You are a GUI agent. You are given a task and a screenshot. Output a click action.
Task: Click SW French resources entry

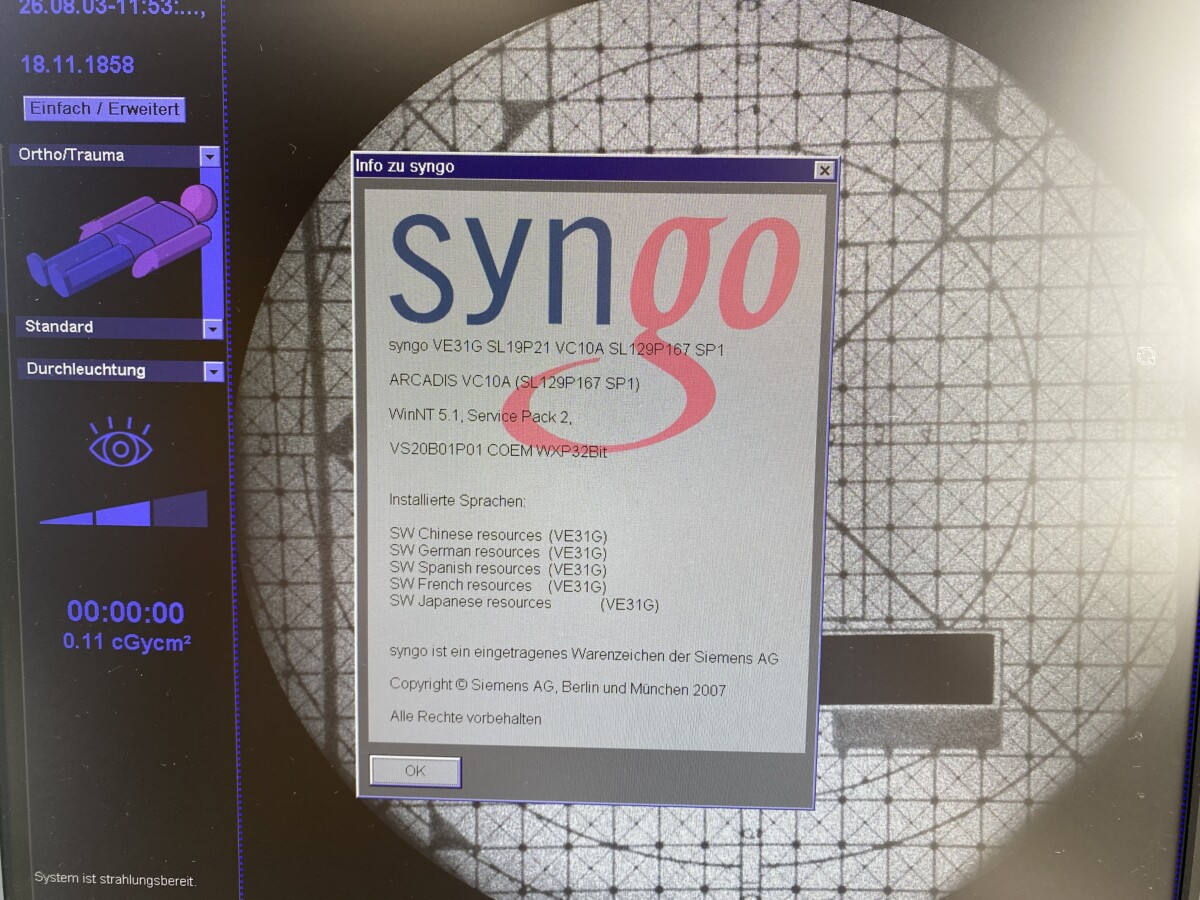(x=498, y=585)
